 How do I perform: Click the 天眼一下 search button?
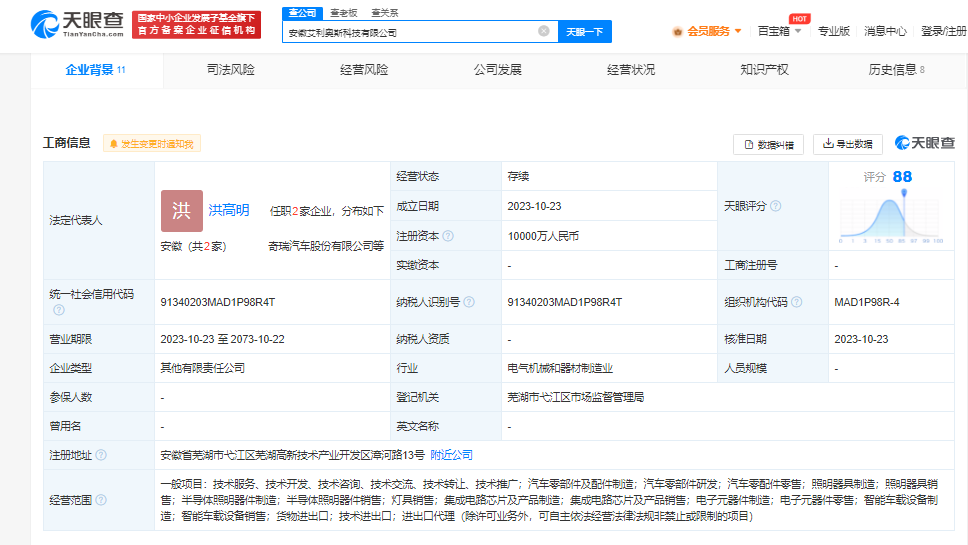coord(585,31)
